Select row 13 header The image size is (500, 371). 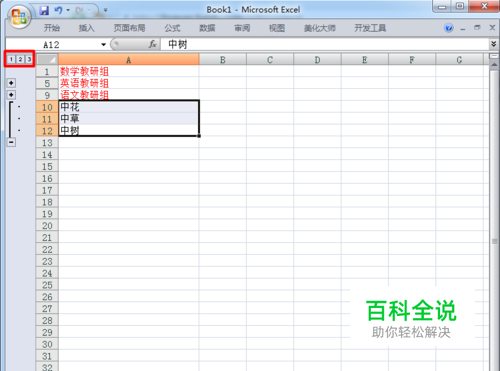pyautogui.click(x=47, y=143)
